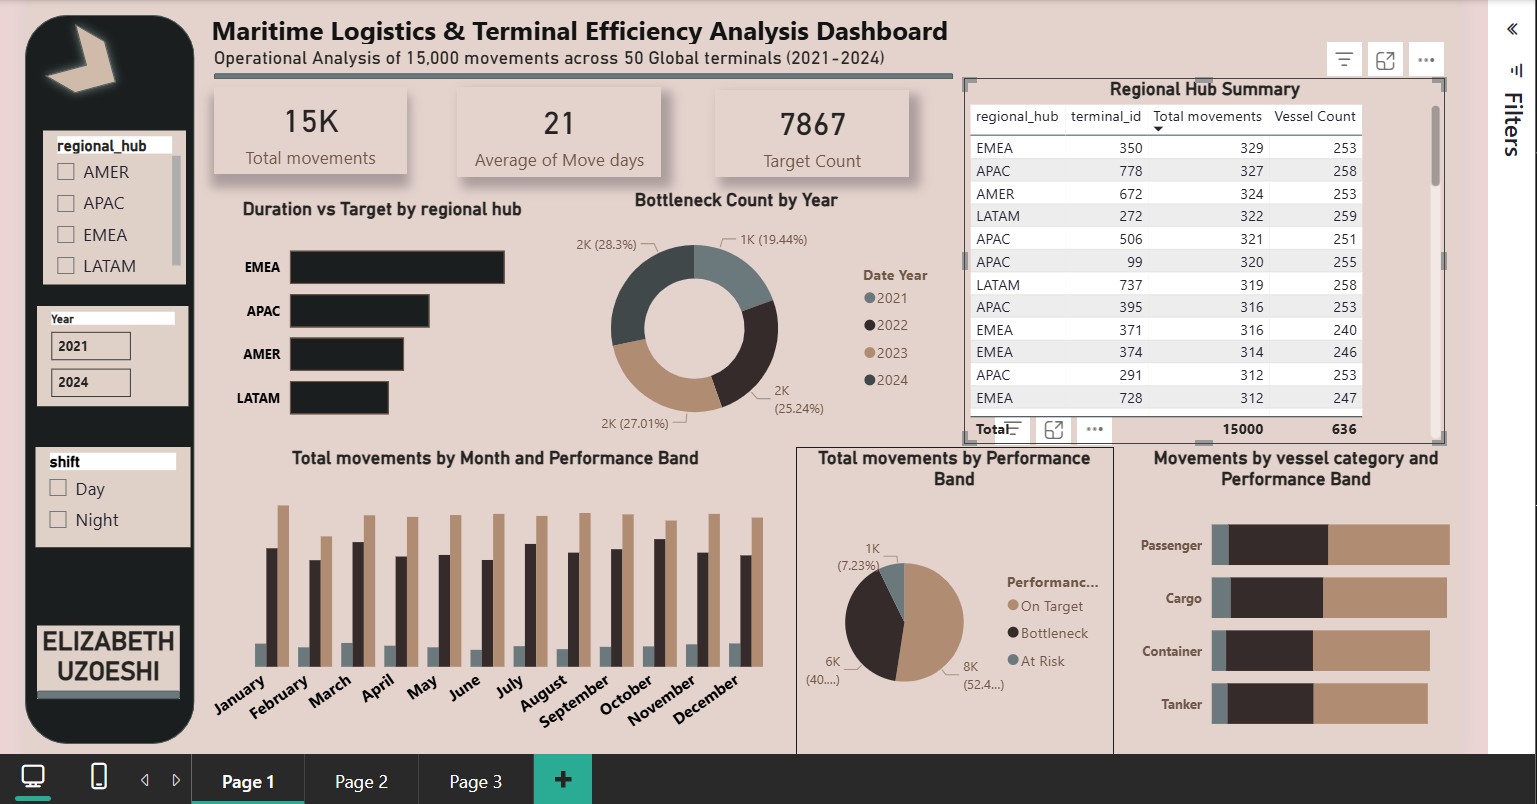Open Page 2 tab

point(361,782)
